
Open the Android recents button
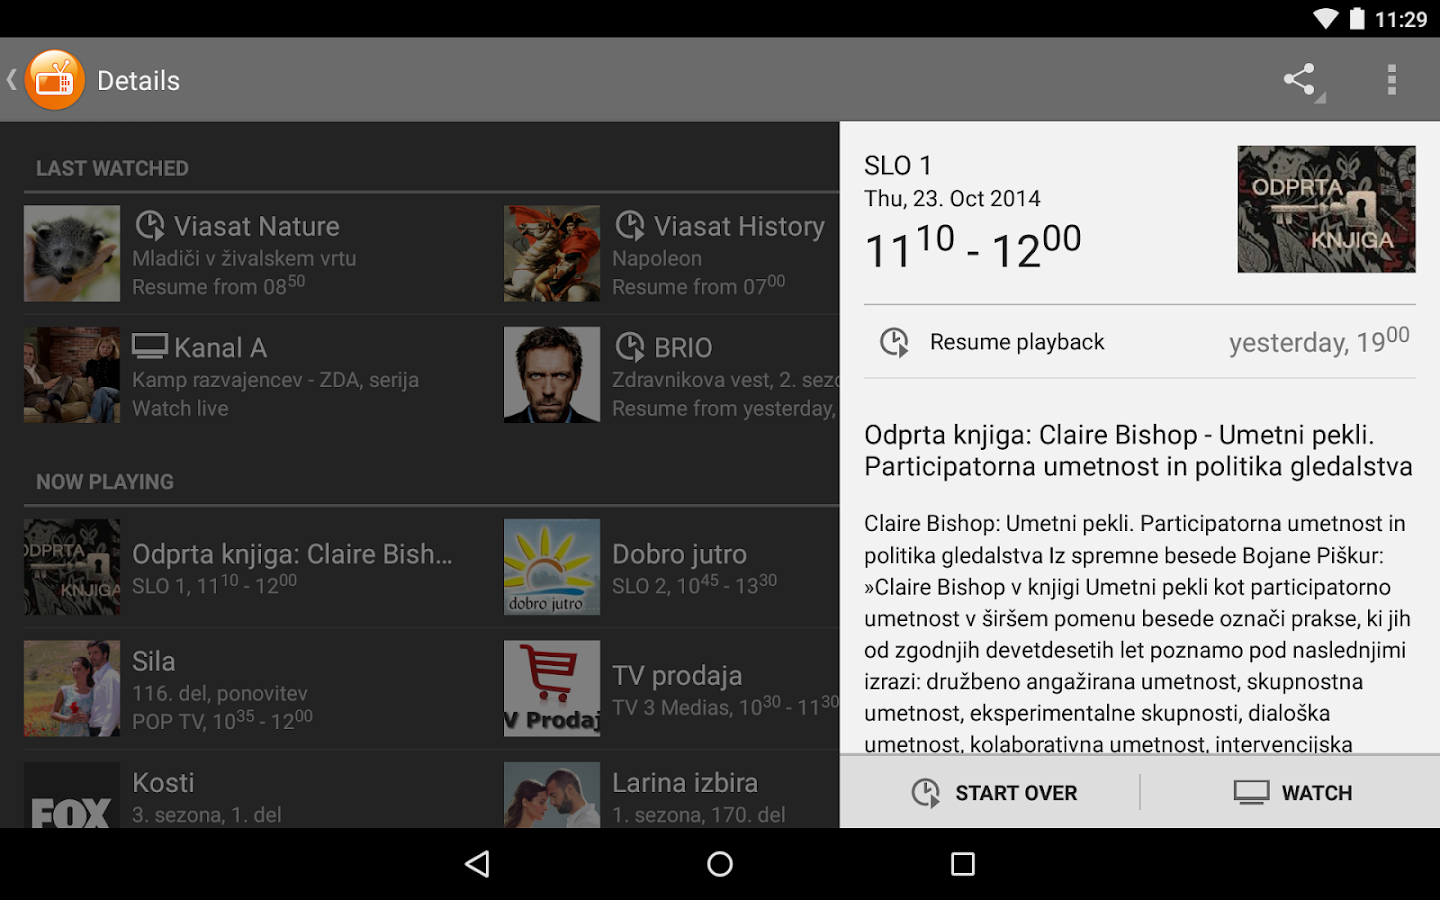[962, 864]
